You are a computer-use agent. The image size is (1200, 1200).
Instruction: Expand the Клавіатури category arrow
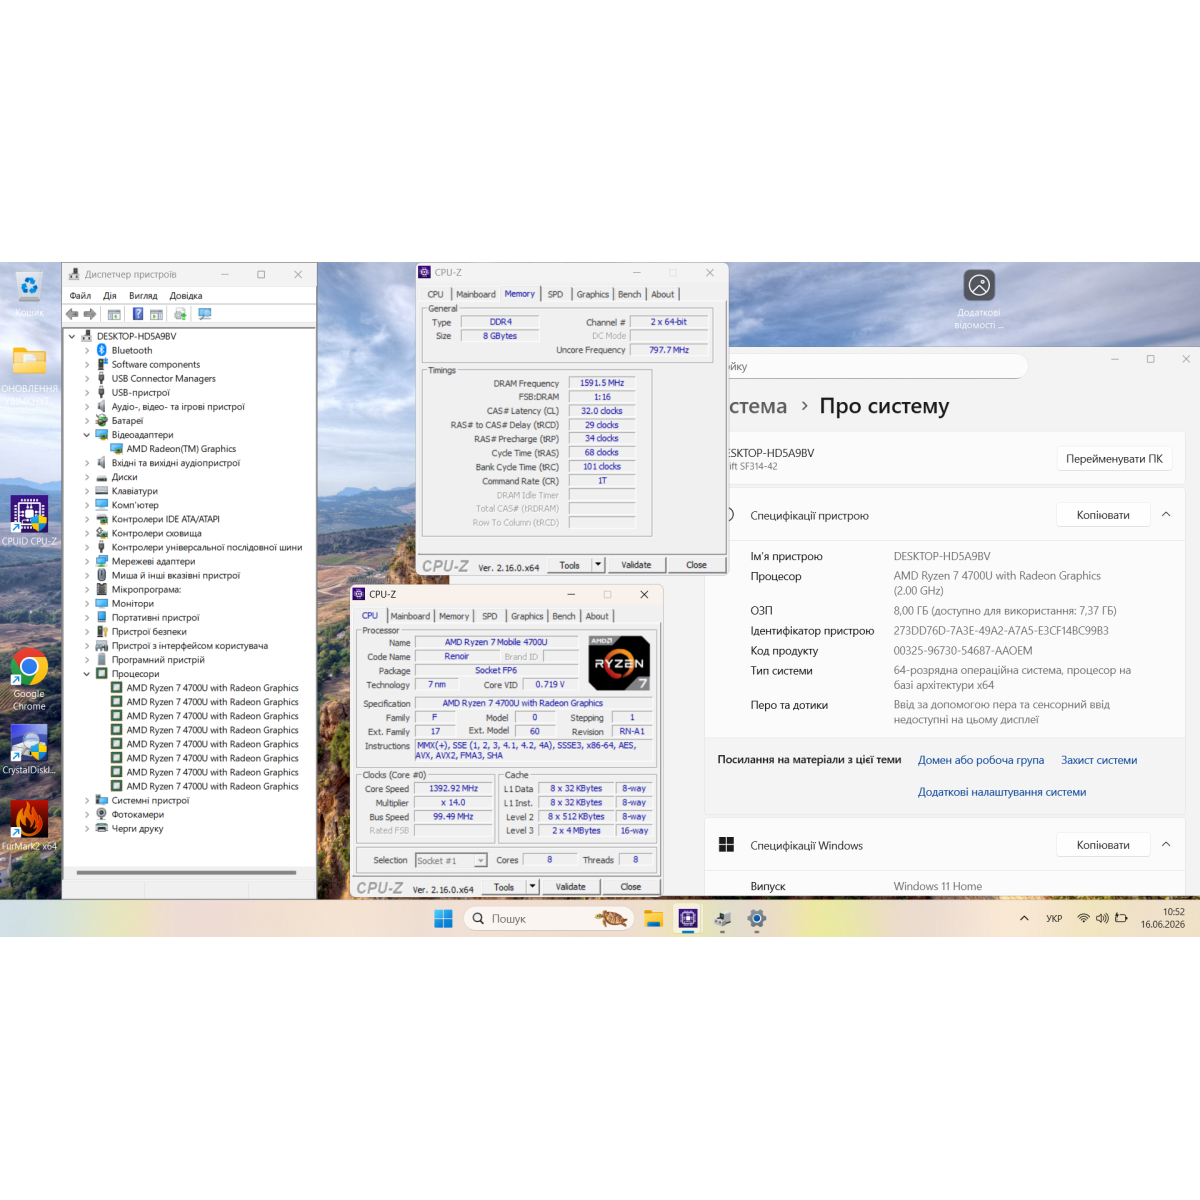pyautogui.click(x=87, y=491)
